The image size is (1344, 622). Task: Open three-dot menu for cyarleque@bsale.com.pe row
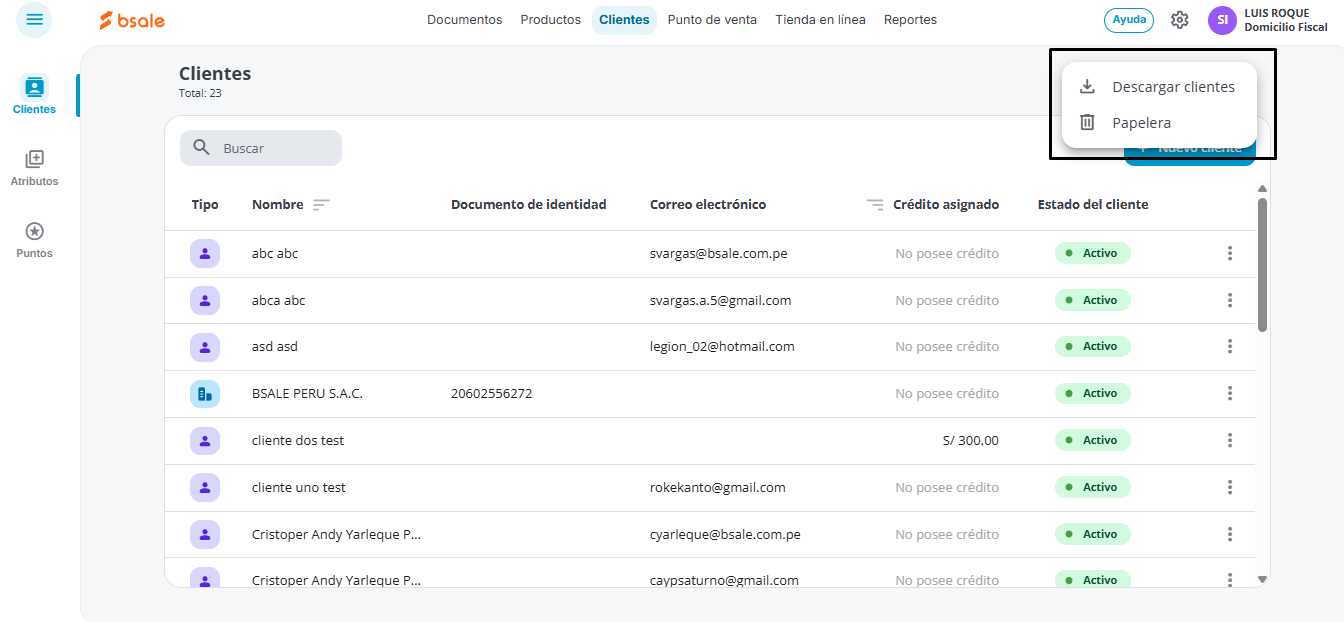[x=1230, y=534]
